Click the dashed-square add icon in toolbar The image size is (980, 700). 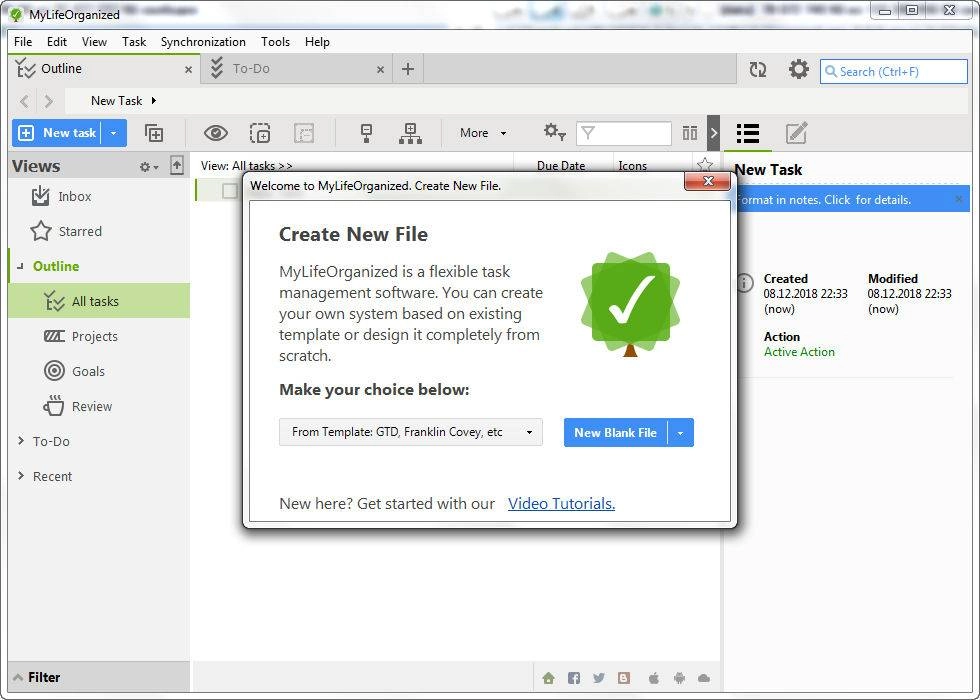(x=260, y=133)
